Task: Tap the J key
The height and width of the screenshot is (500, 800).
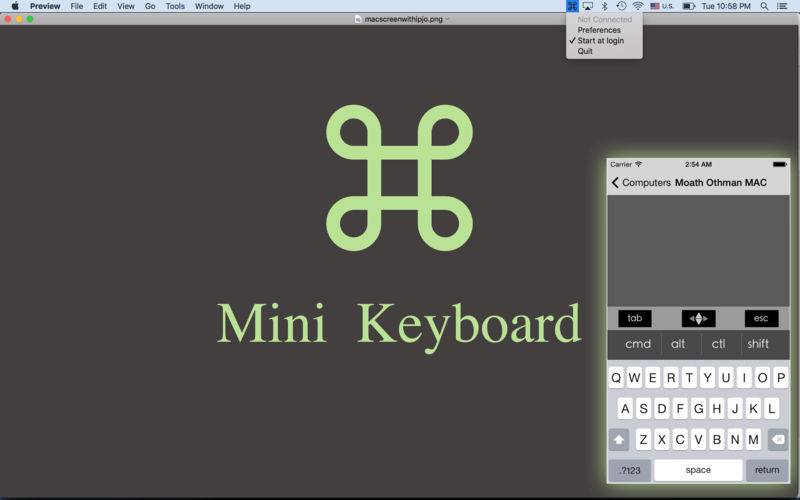Action: pyautogui.click(x=735, y=409)
